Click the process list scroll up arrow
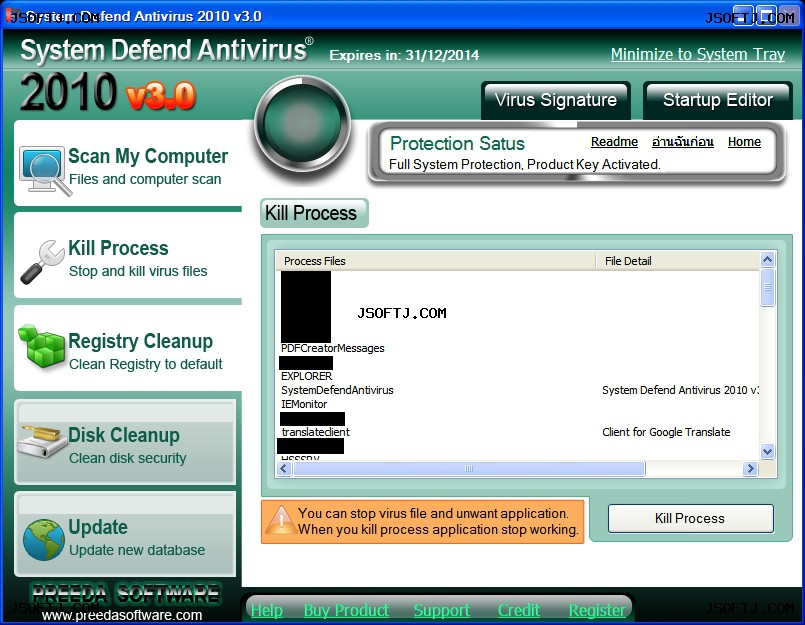Image resolution: width=805 pixels, height=625 pixels. coord(768,259)
